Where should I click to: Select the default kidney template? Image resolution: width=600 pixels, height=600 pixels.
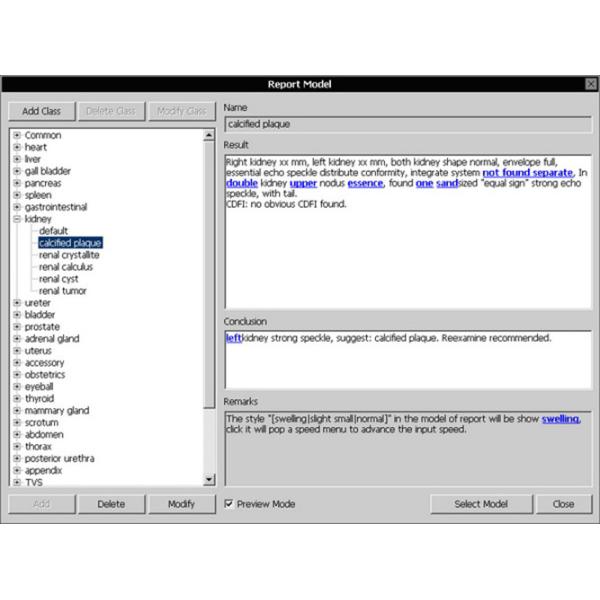coord(53,231)
